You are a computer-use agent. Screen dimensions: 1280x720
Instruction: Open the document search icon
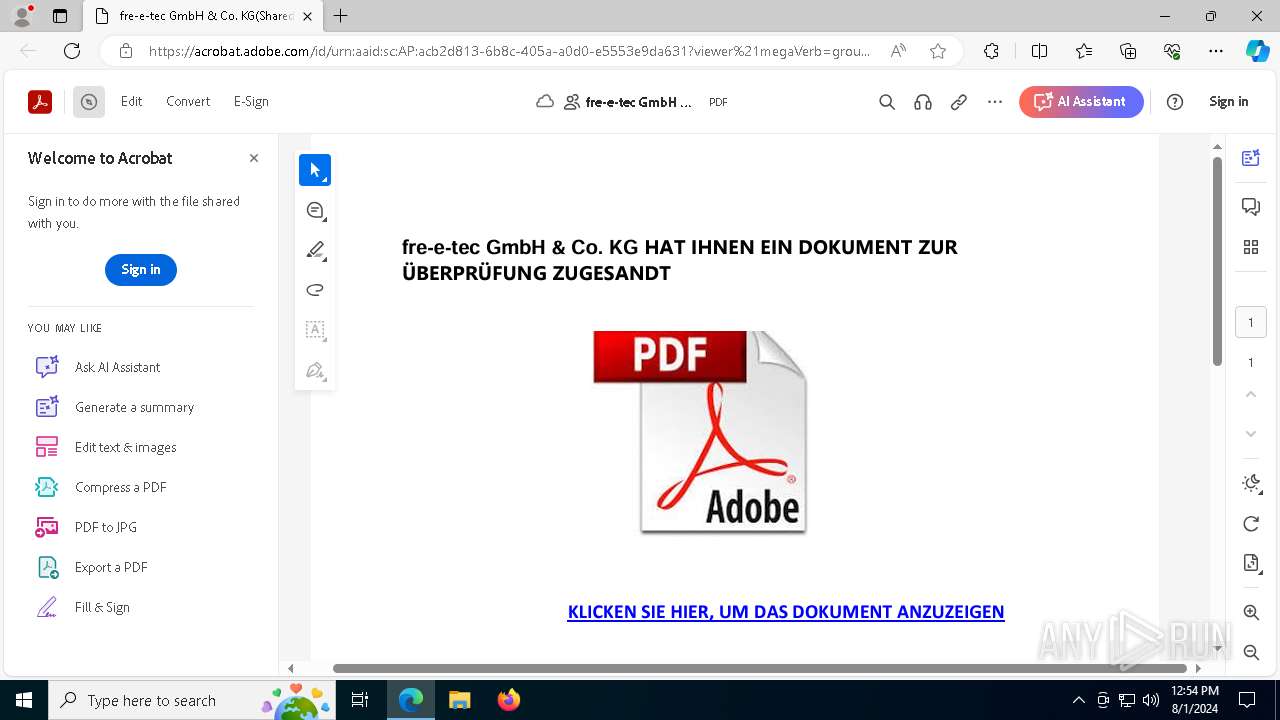[x=887, y=102]
